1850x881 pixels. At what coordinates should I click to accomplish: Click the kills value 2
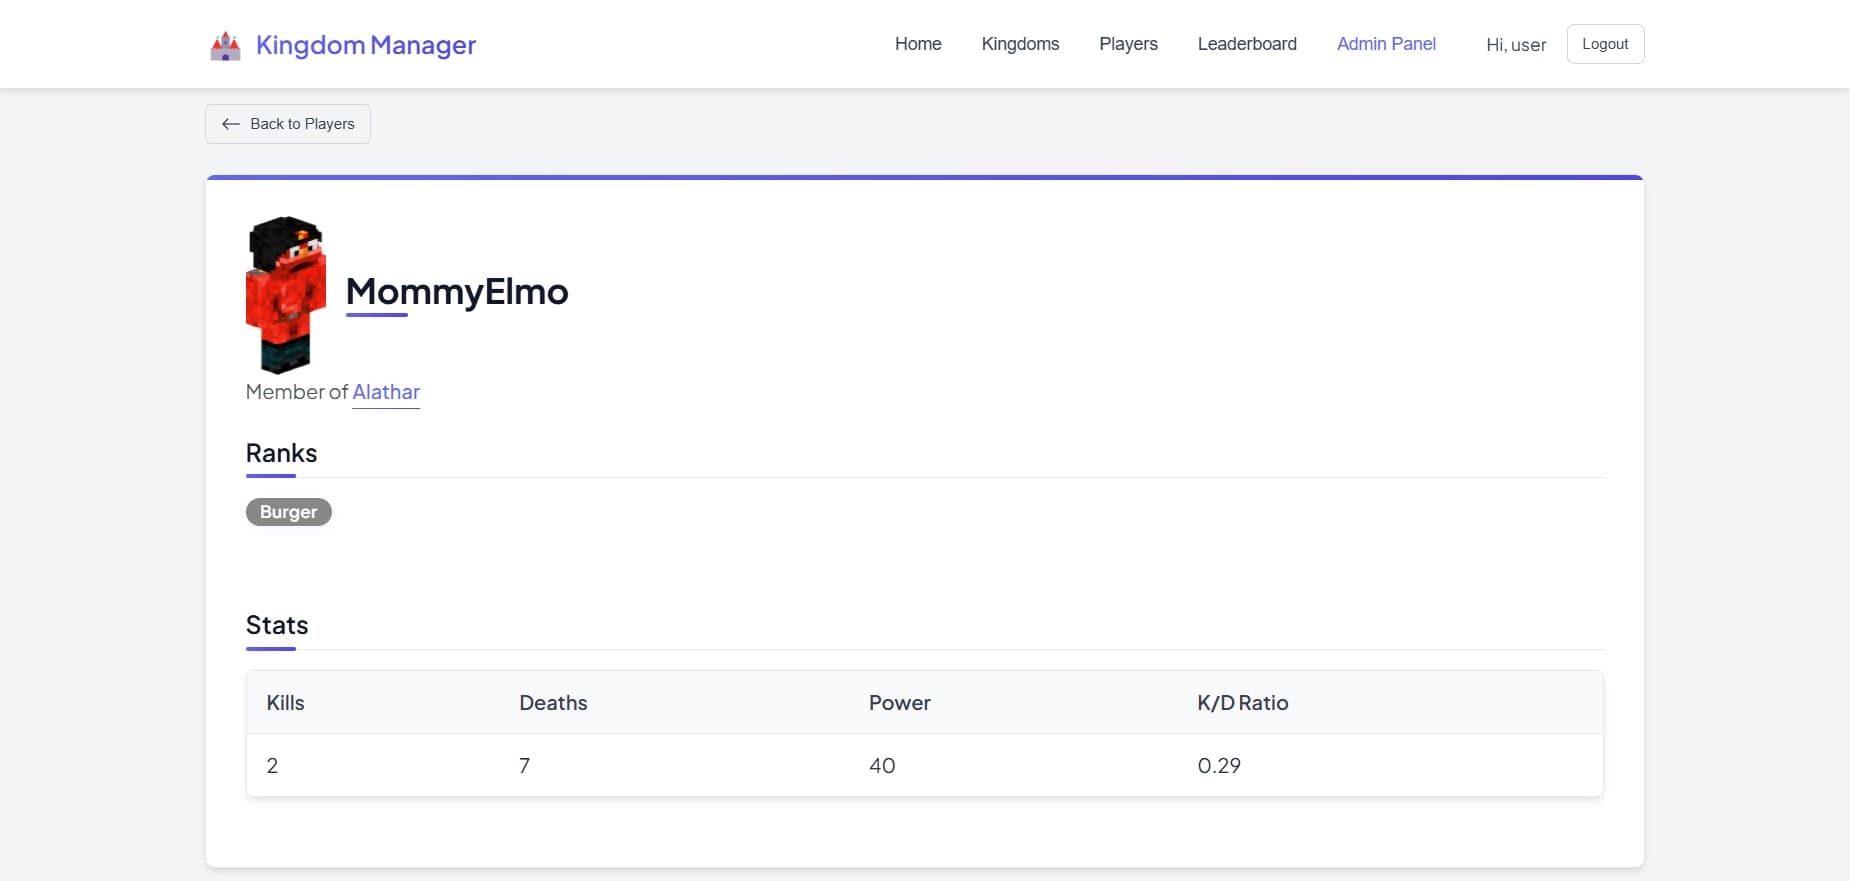272,766
